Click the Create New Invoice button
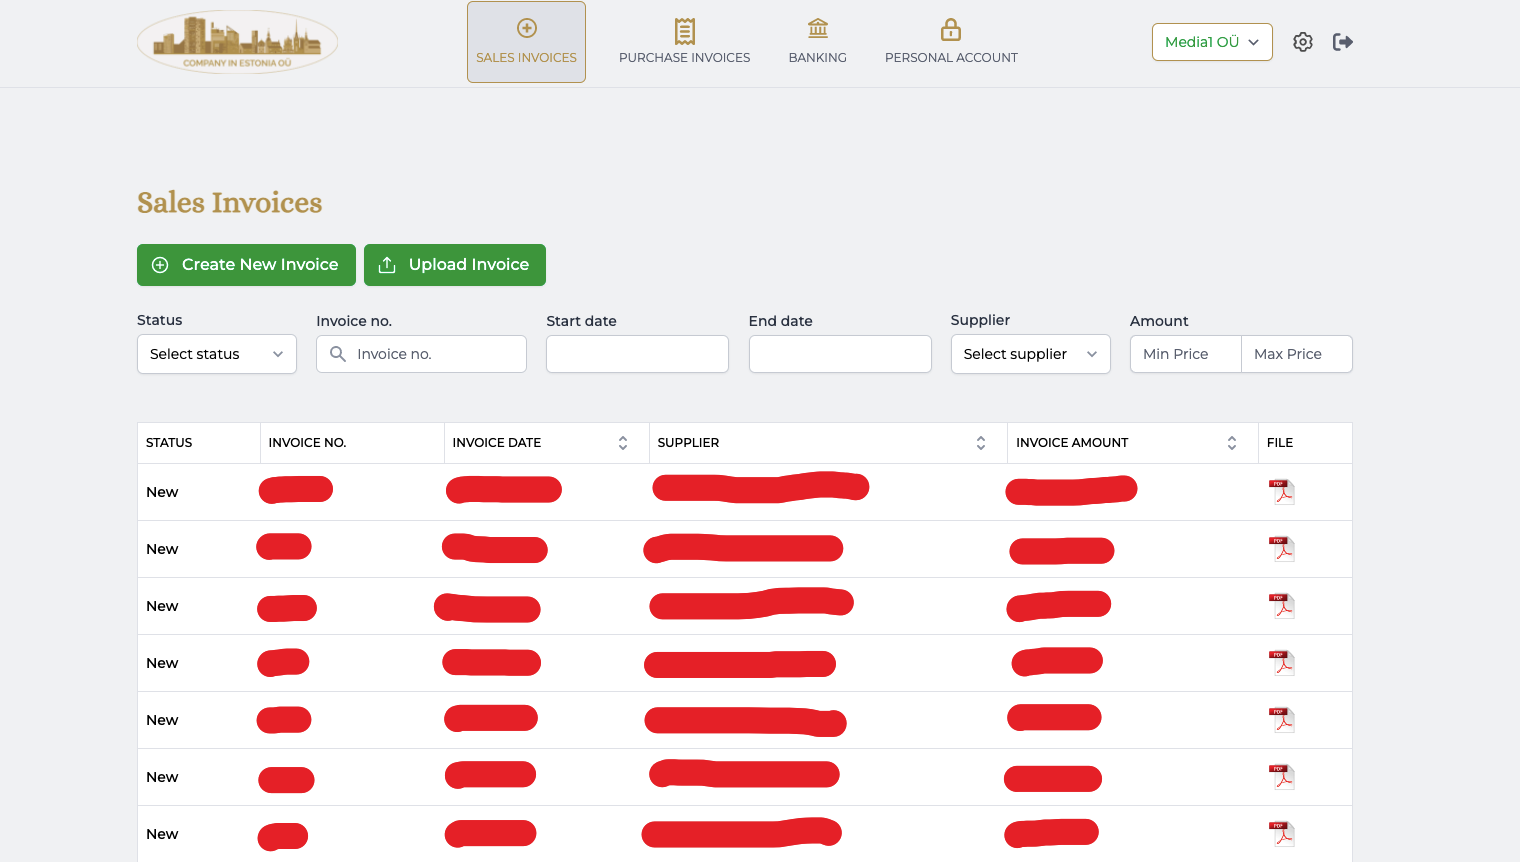 [x=246, y=264]
